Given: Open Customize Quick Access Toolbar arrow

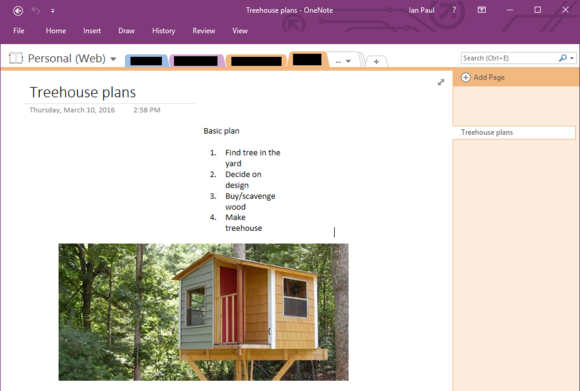Looking at the screenshot, I should pyautogui.click(x=53, y=11).
